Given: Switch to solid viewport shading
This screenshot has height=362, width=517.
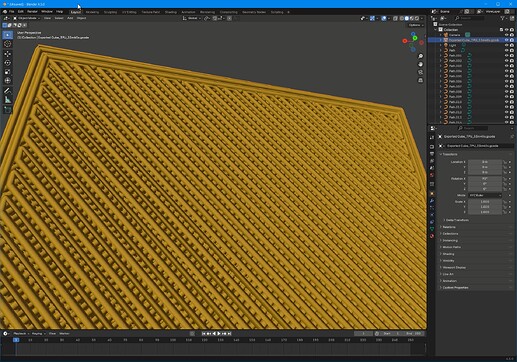Looking at the screenshot, I should (x=406, y=18).
